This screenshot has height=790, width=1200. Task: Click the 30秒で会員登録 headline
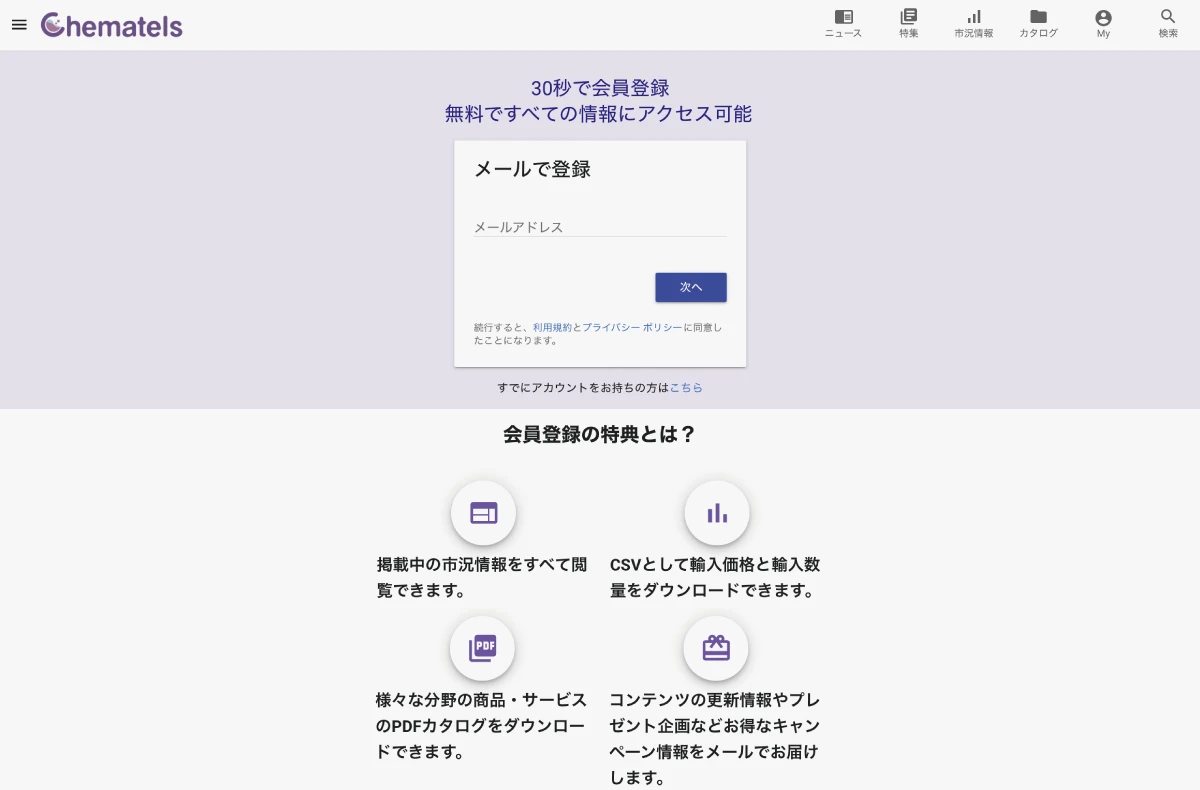tap(600, 88)
